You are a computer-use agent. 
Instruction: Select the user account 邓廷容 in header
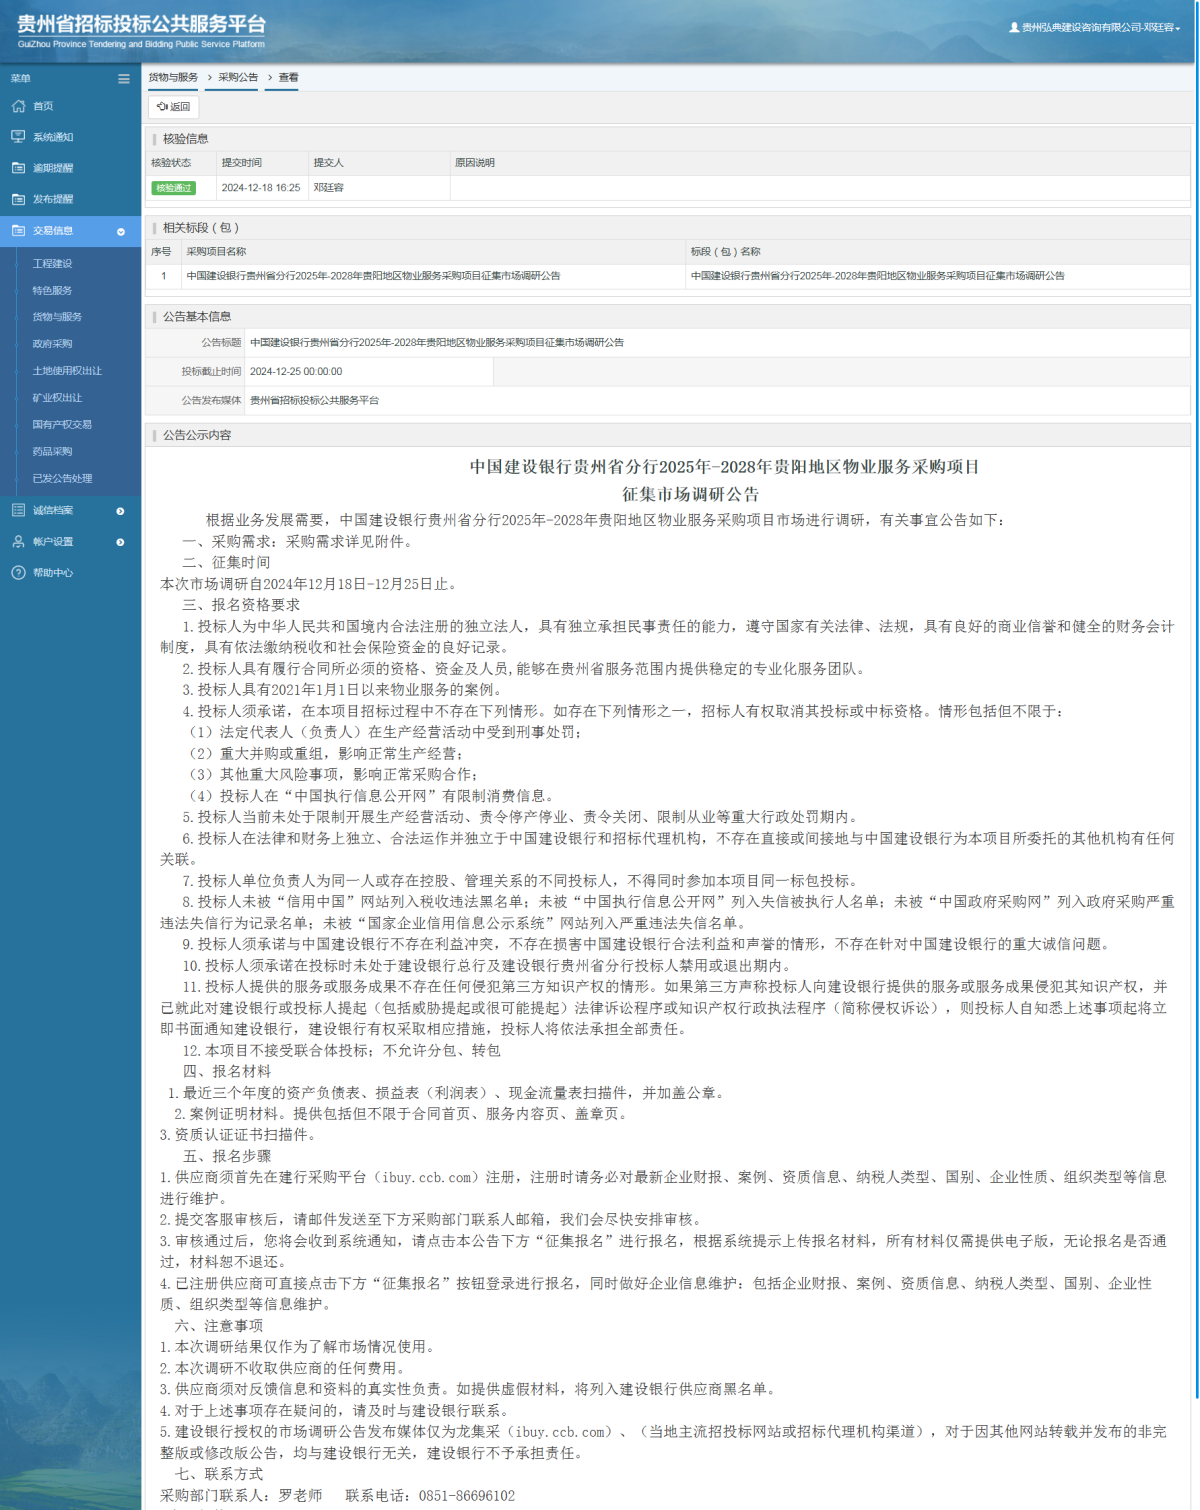[1094, 29]
